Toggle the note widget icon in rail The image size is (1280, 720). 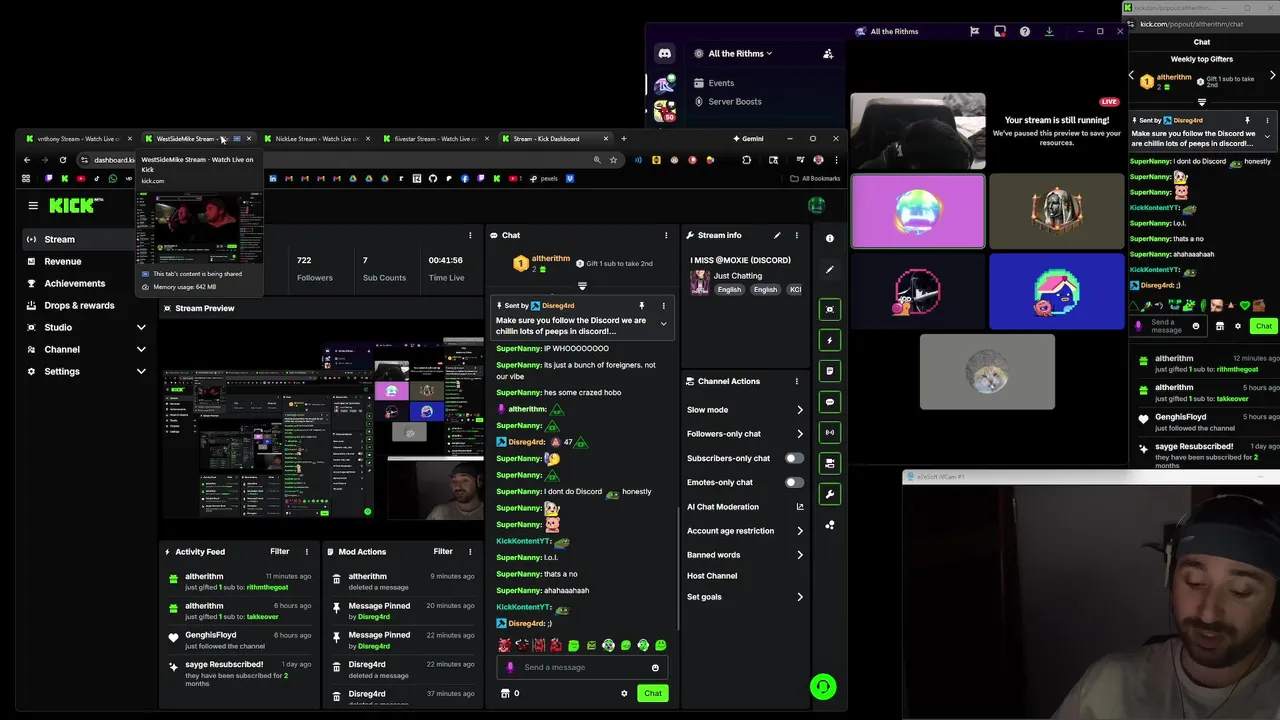pos(829,371)
